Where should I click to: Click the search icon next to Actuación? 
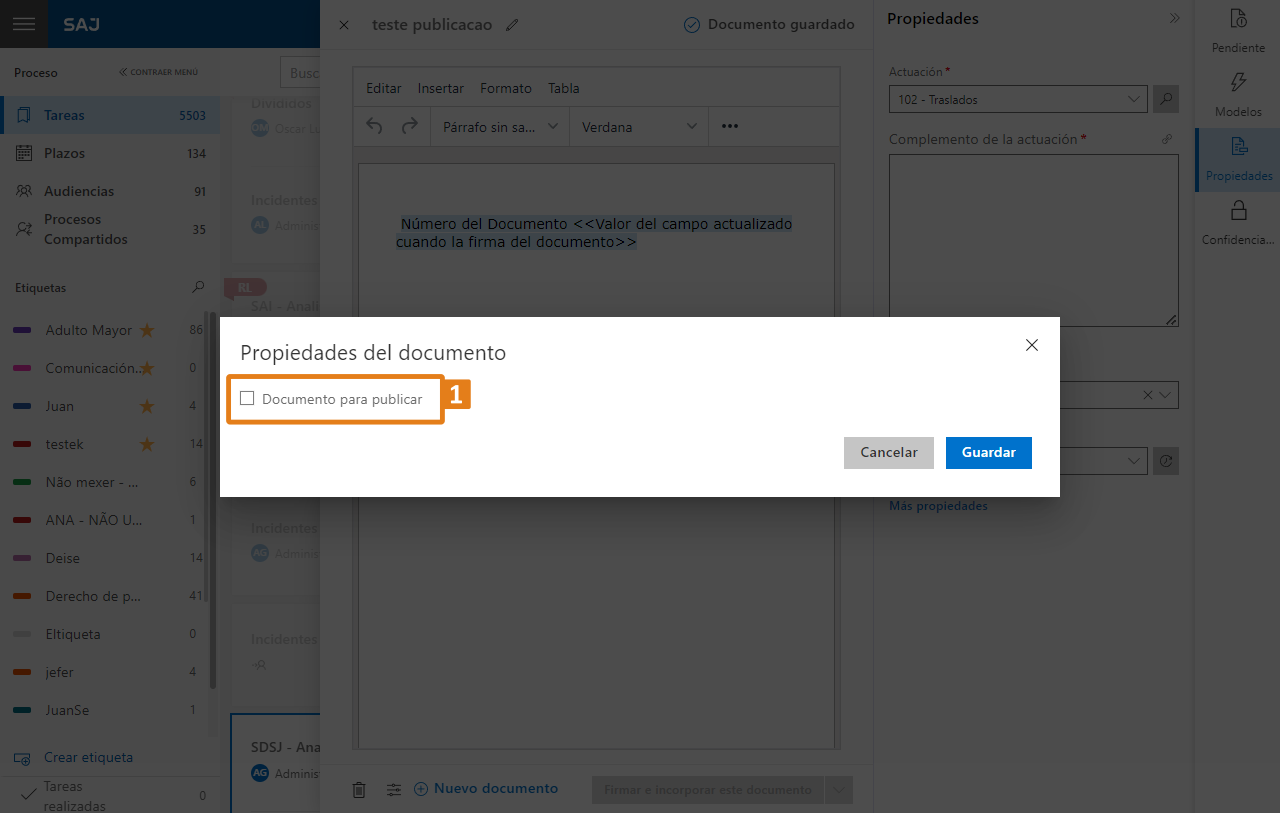click(x=1166, y=99)
